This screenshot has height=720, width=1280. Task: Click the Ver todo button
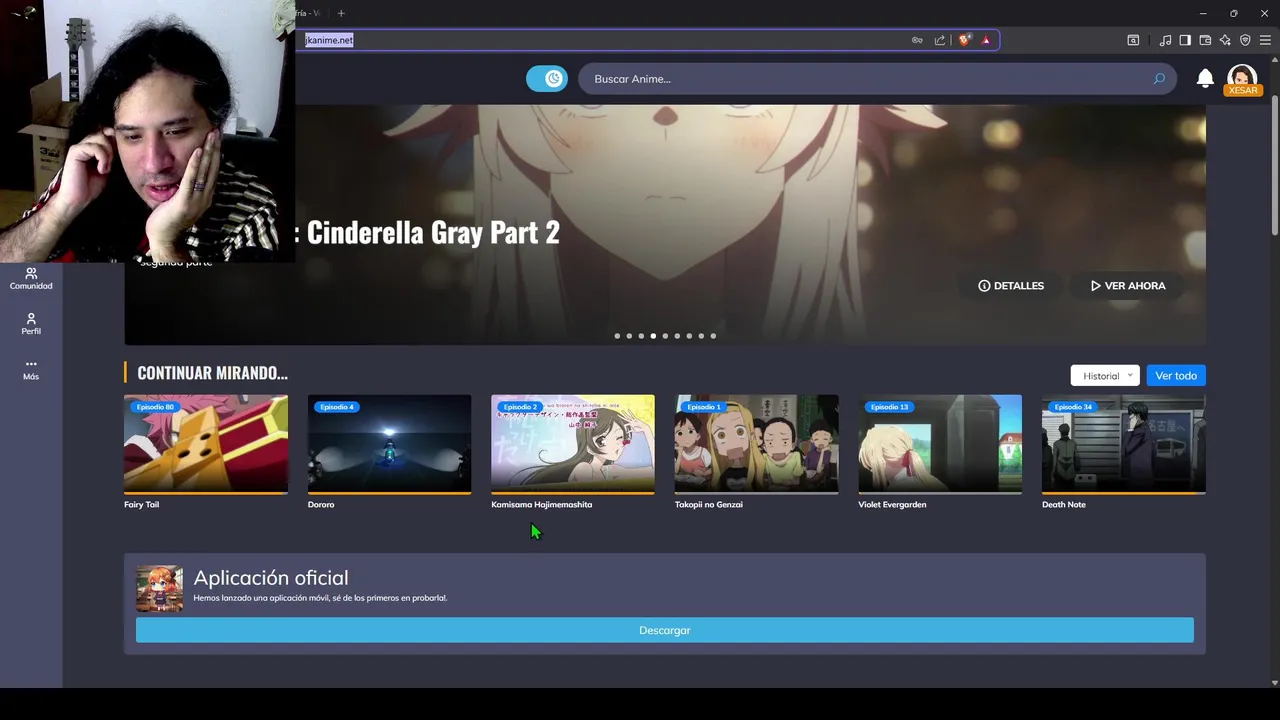tap(1176, 376)
